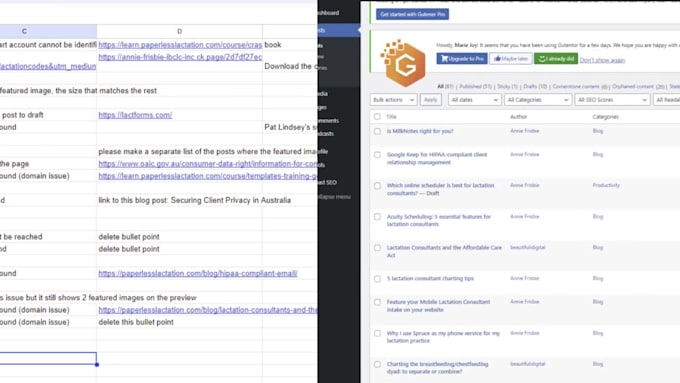Open the All SEO Scores dropdown
The image size is (680, 383).
pyautogui.click(x=612, y=100)
